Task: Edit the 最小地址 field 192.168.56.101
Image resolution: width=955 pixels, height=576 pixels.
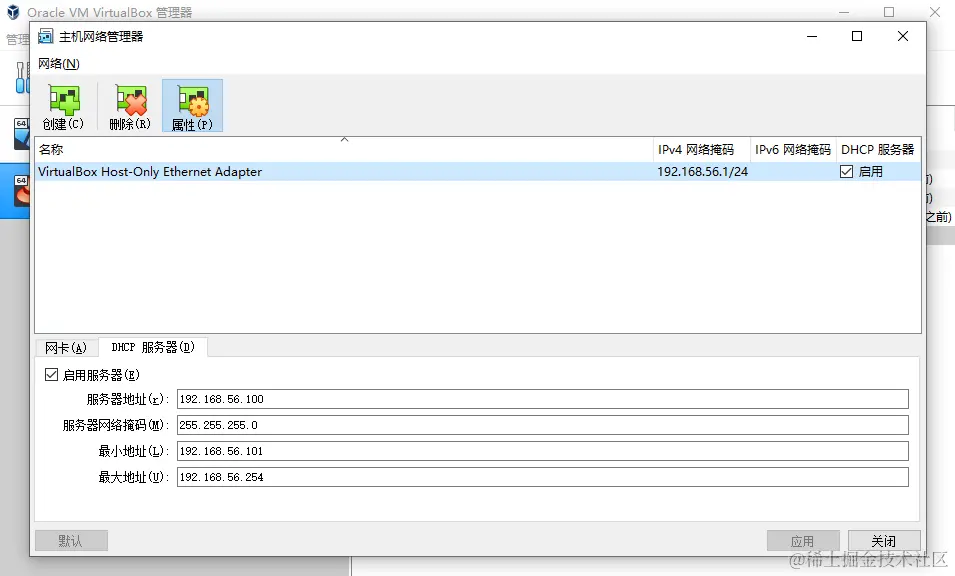Action: coord(543,451)
